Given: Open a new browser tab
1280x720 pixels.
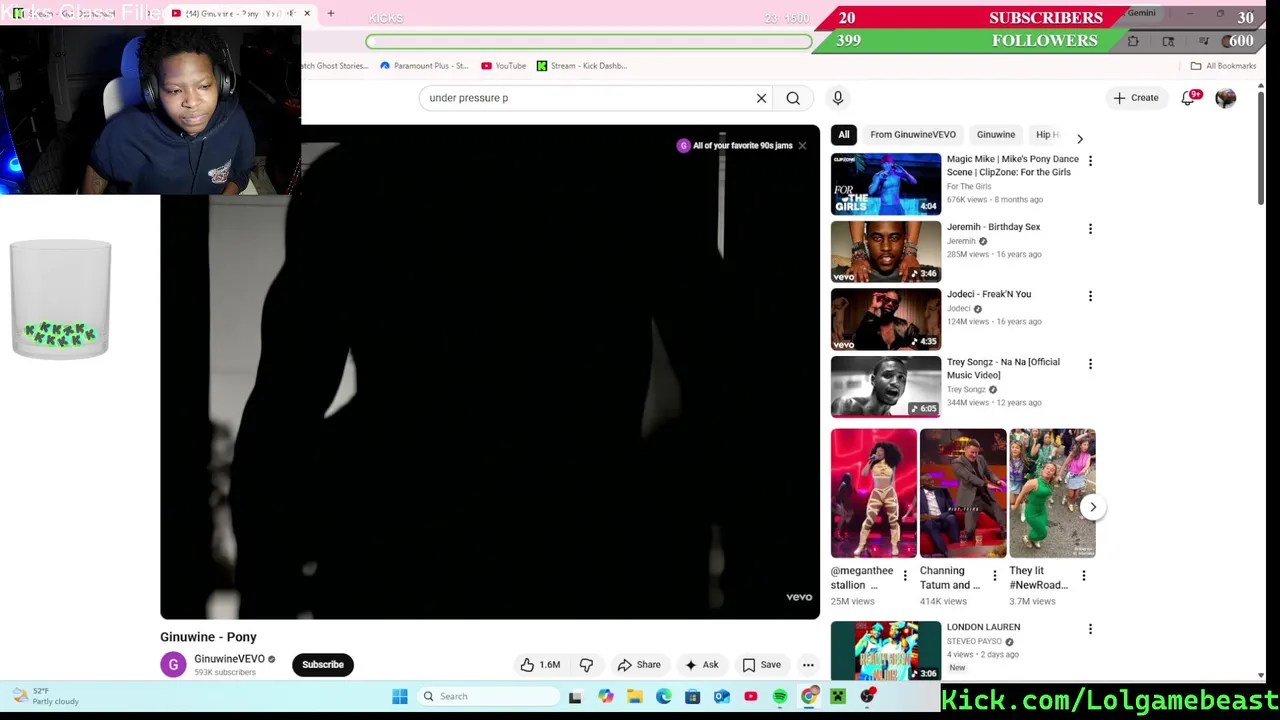Looking at the screenshot, I should point(331,13).
